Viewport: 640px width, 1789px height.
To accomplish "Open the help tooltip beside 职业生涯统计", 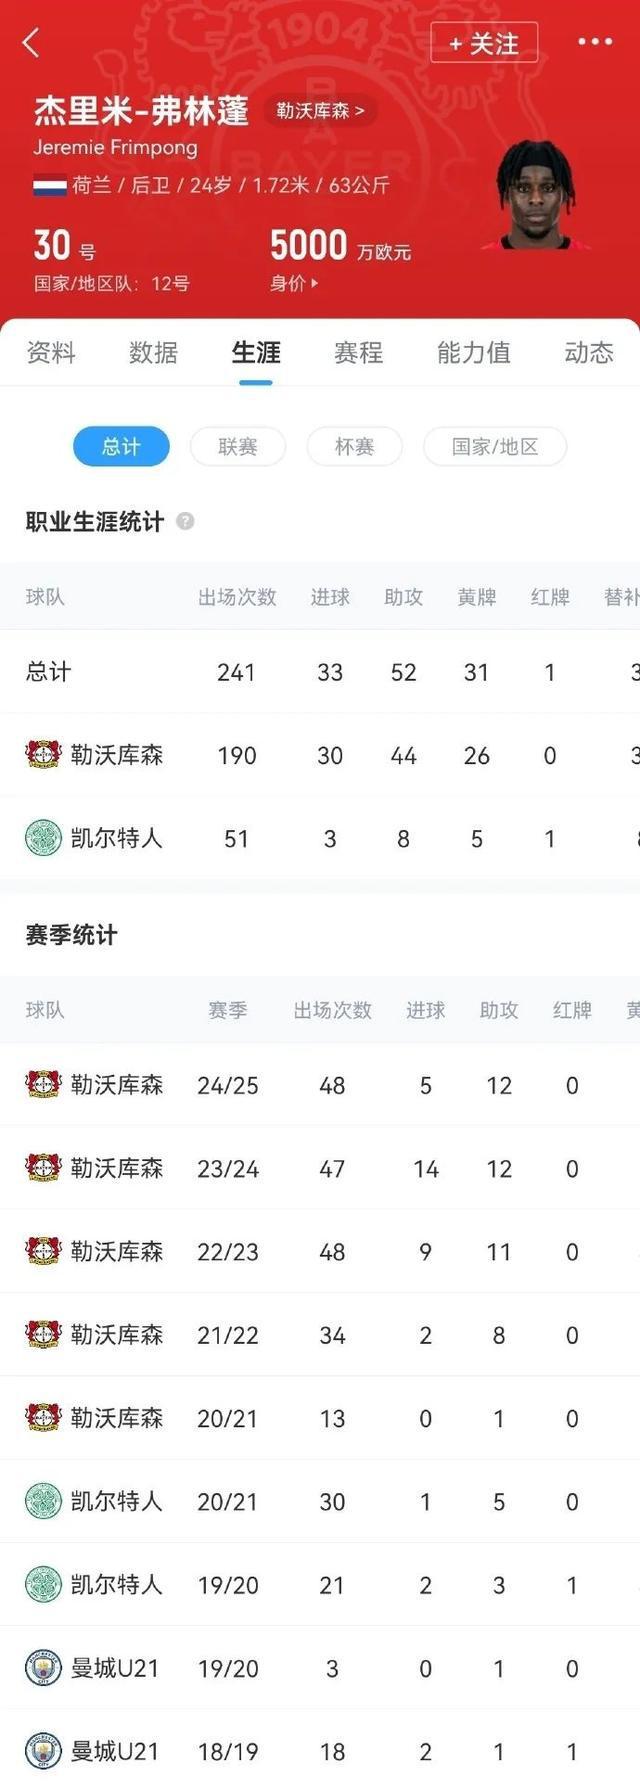I will [x=185, y=521].
